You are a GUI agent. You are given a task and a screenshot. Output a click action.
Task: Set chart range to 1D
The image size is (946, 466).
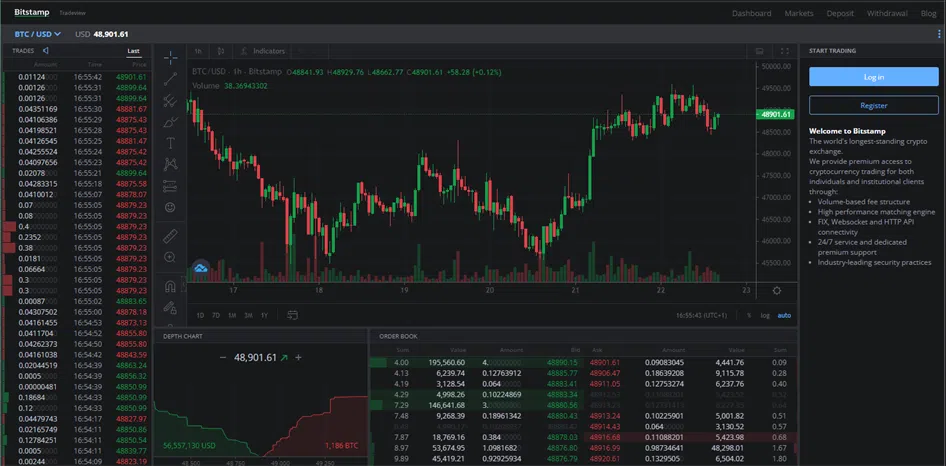tap(200, 315)
